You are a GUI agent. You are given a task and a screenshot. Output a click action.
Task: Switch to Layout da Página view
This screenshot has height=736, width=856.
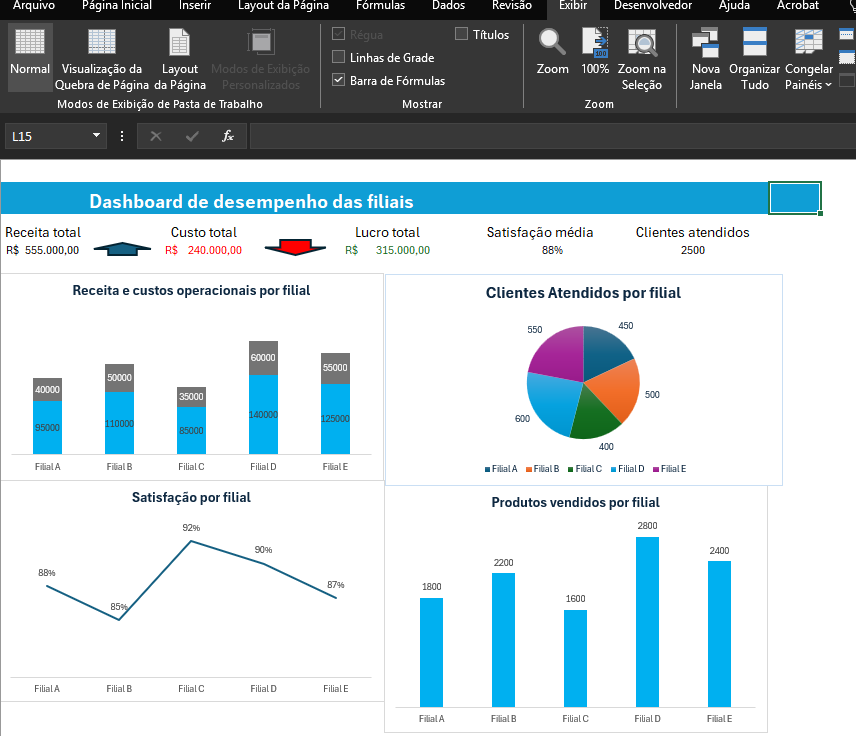pyautogui.click(x=180, y=43)
